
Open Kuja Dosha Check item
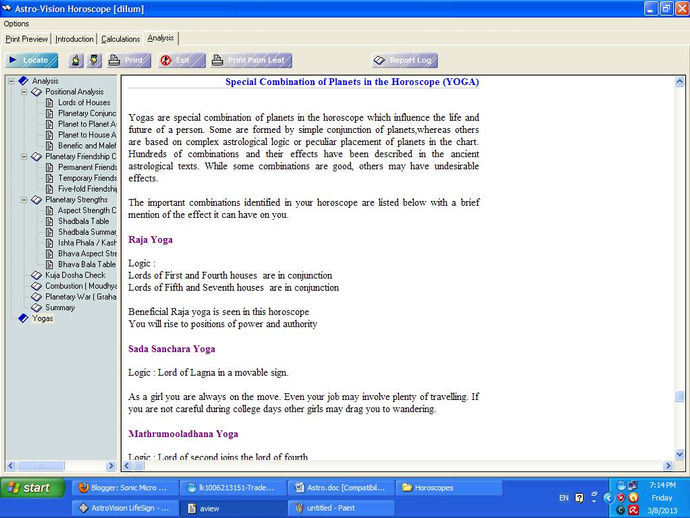point(75,275)
